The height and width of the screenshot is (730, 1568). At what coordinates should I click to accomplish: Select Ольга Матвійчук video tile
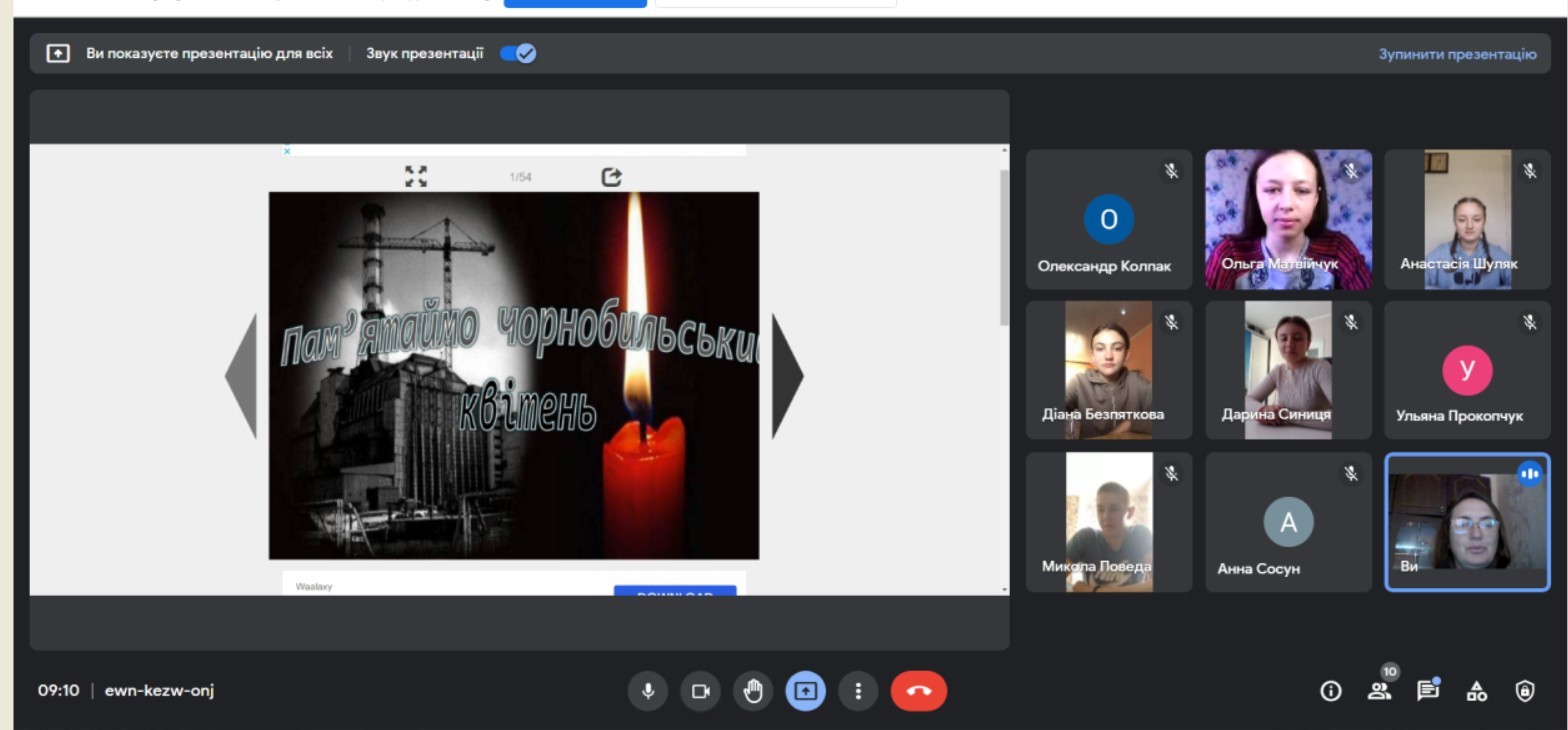coord(1288,220)
